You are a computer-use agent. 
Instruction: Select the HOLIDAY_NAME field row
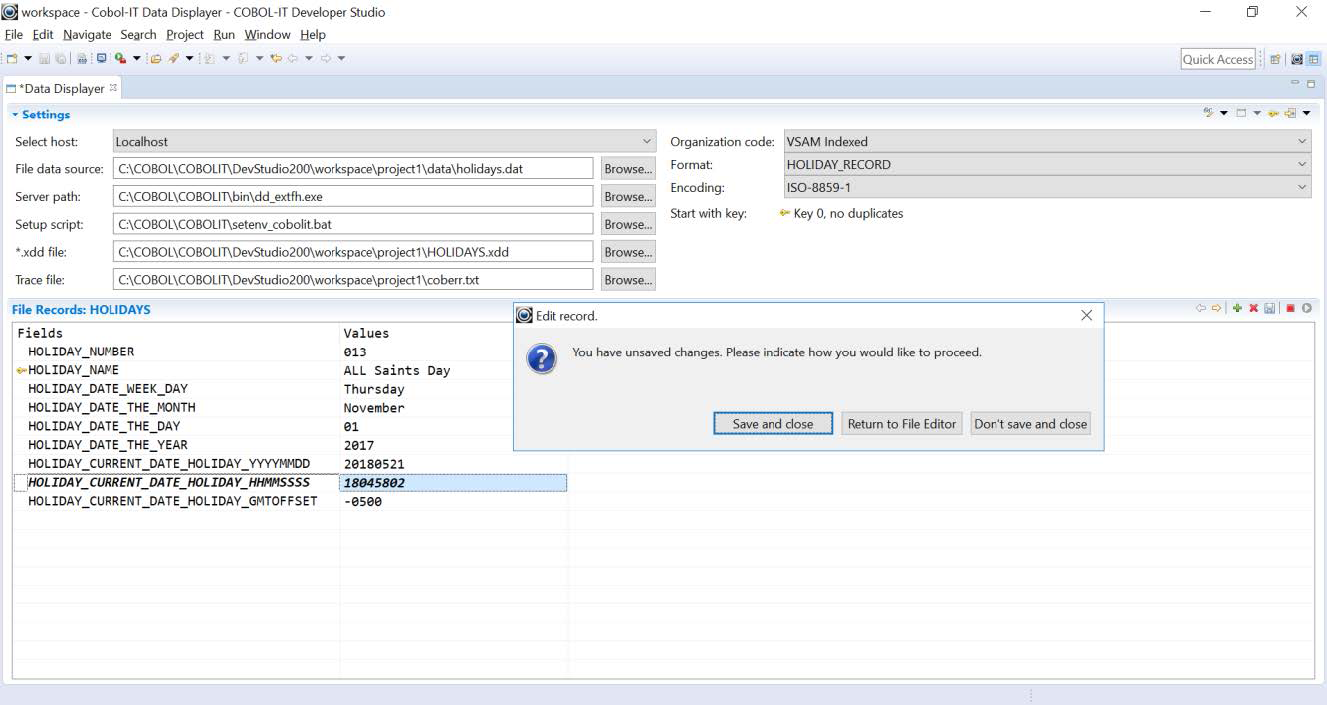(73, 370)
